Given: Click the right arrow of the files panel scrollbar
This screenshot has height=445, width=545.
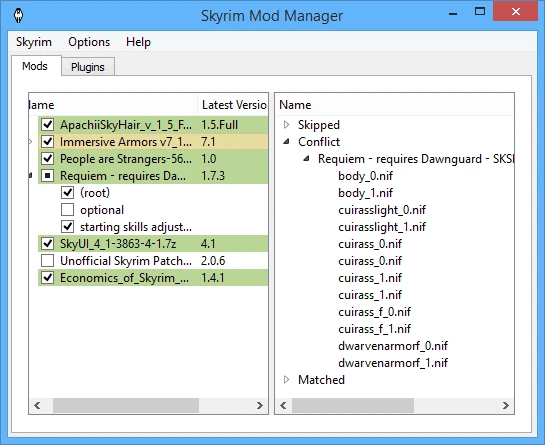Looking at the screenshot, I should point(506,405).
